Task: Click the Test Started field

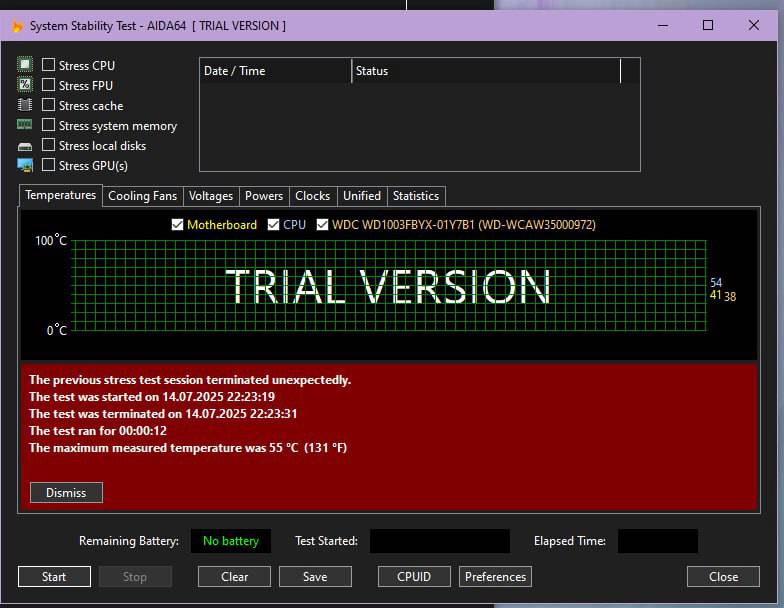Action: pos(439,541)
